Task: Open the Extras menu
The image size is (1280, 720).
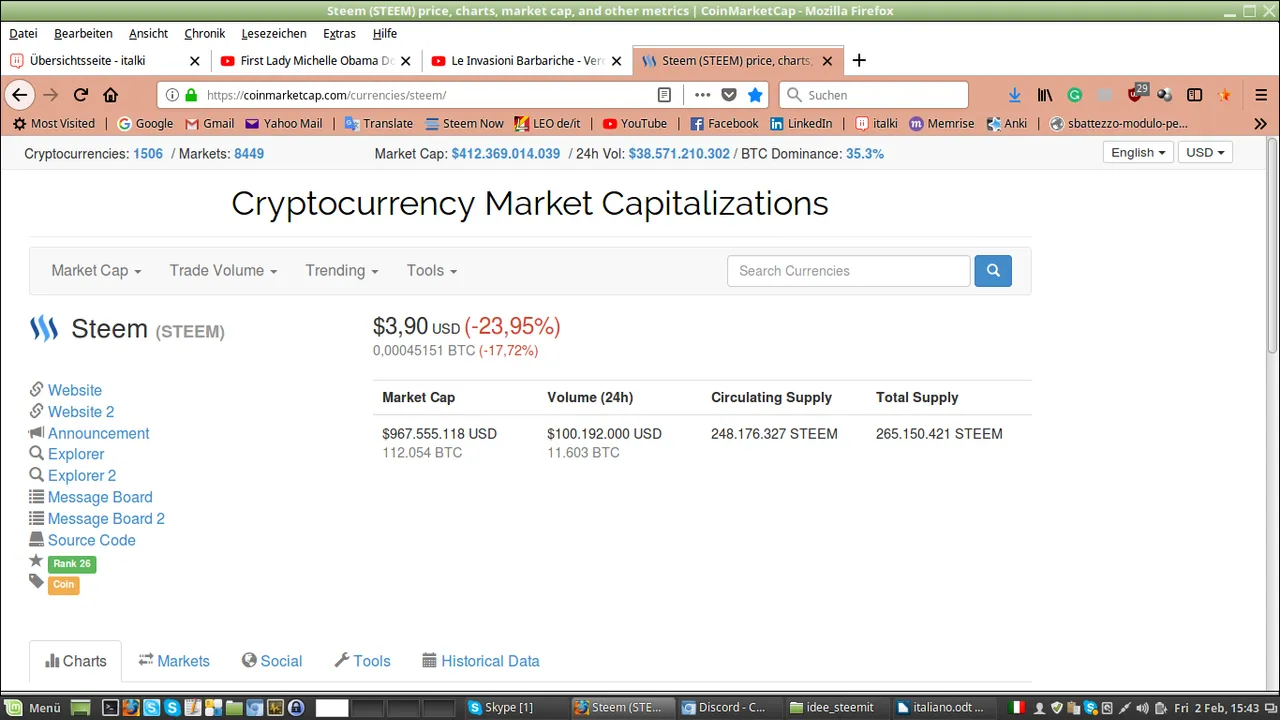Action: point(339,34)
